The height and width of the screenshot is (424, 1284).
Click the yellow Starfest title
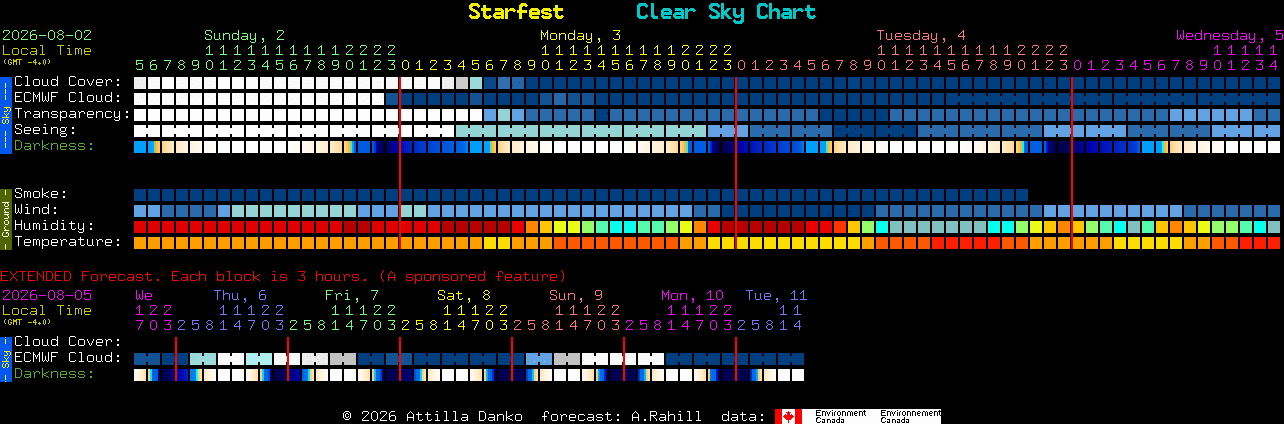(516, 12)
